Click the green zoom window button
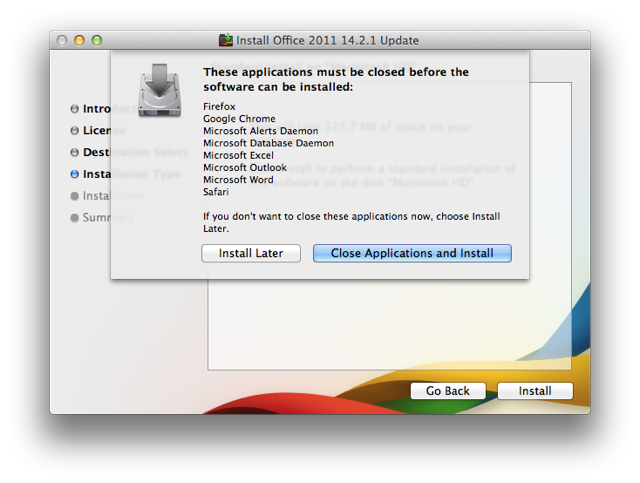The height and width of the screenshot is (483, 640). point(97,40)
